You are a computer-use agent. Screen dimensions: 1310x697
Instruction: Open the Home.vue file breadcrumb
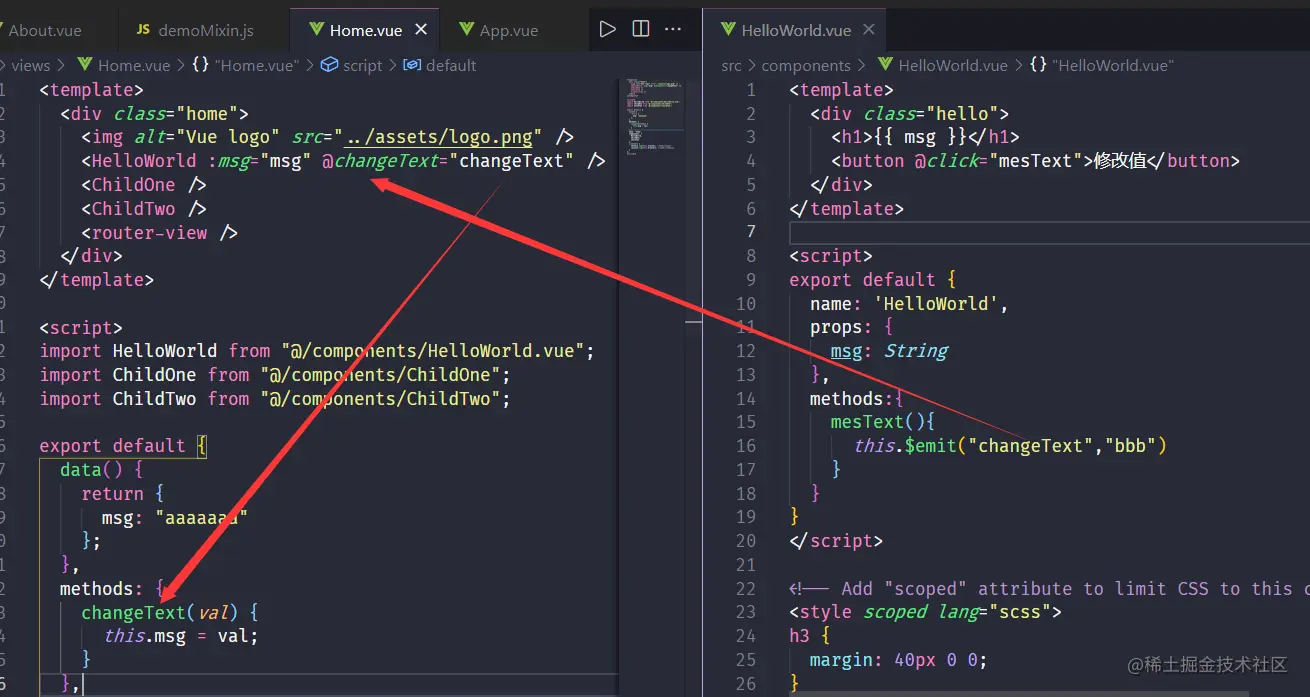coord(134,65)
